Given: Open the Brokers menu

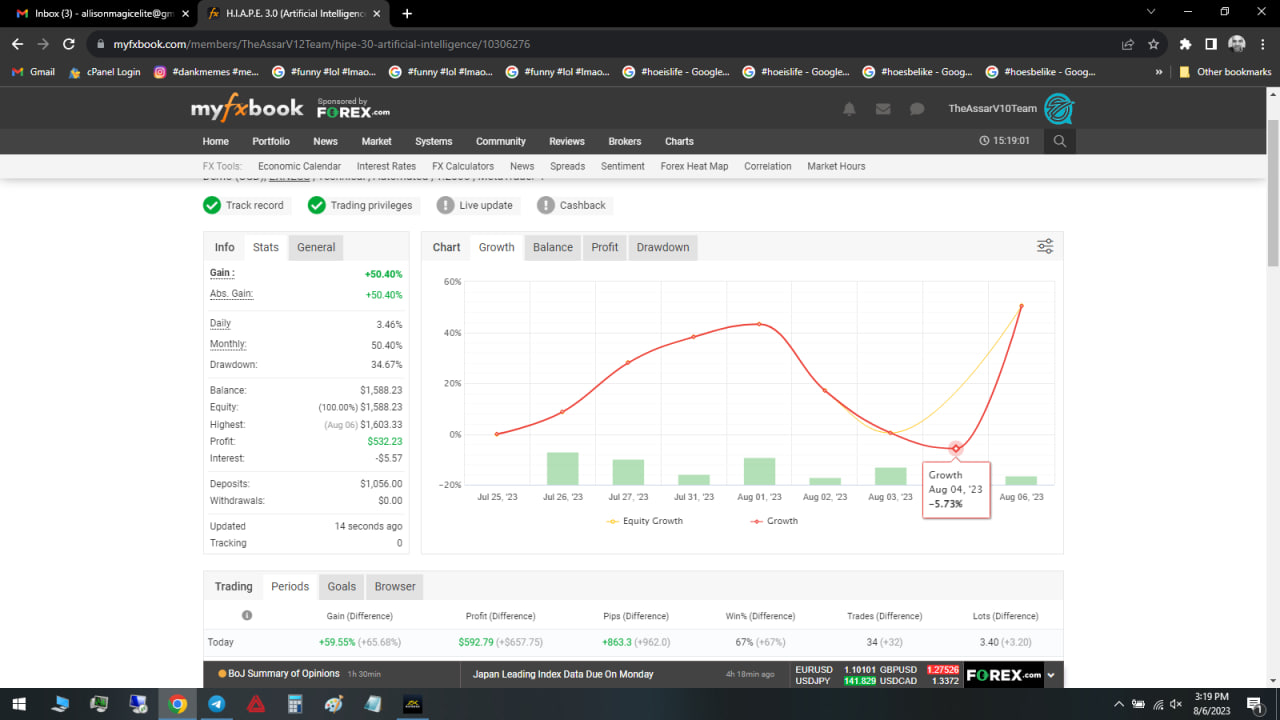Looking at the screenshot, I should pyautogui.click(x=625, y=141).
